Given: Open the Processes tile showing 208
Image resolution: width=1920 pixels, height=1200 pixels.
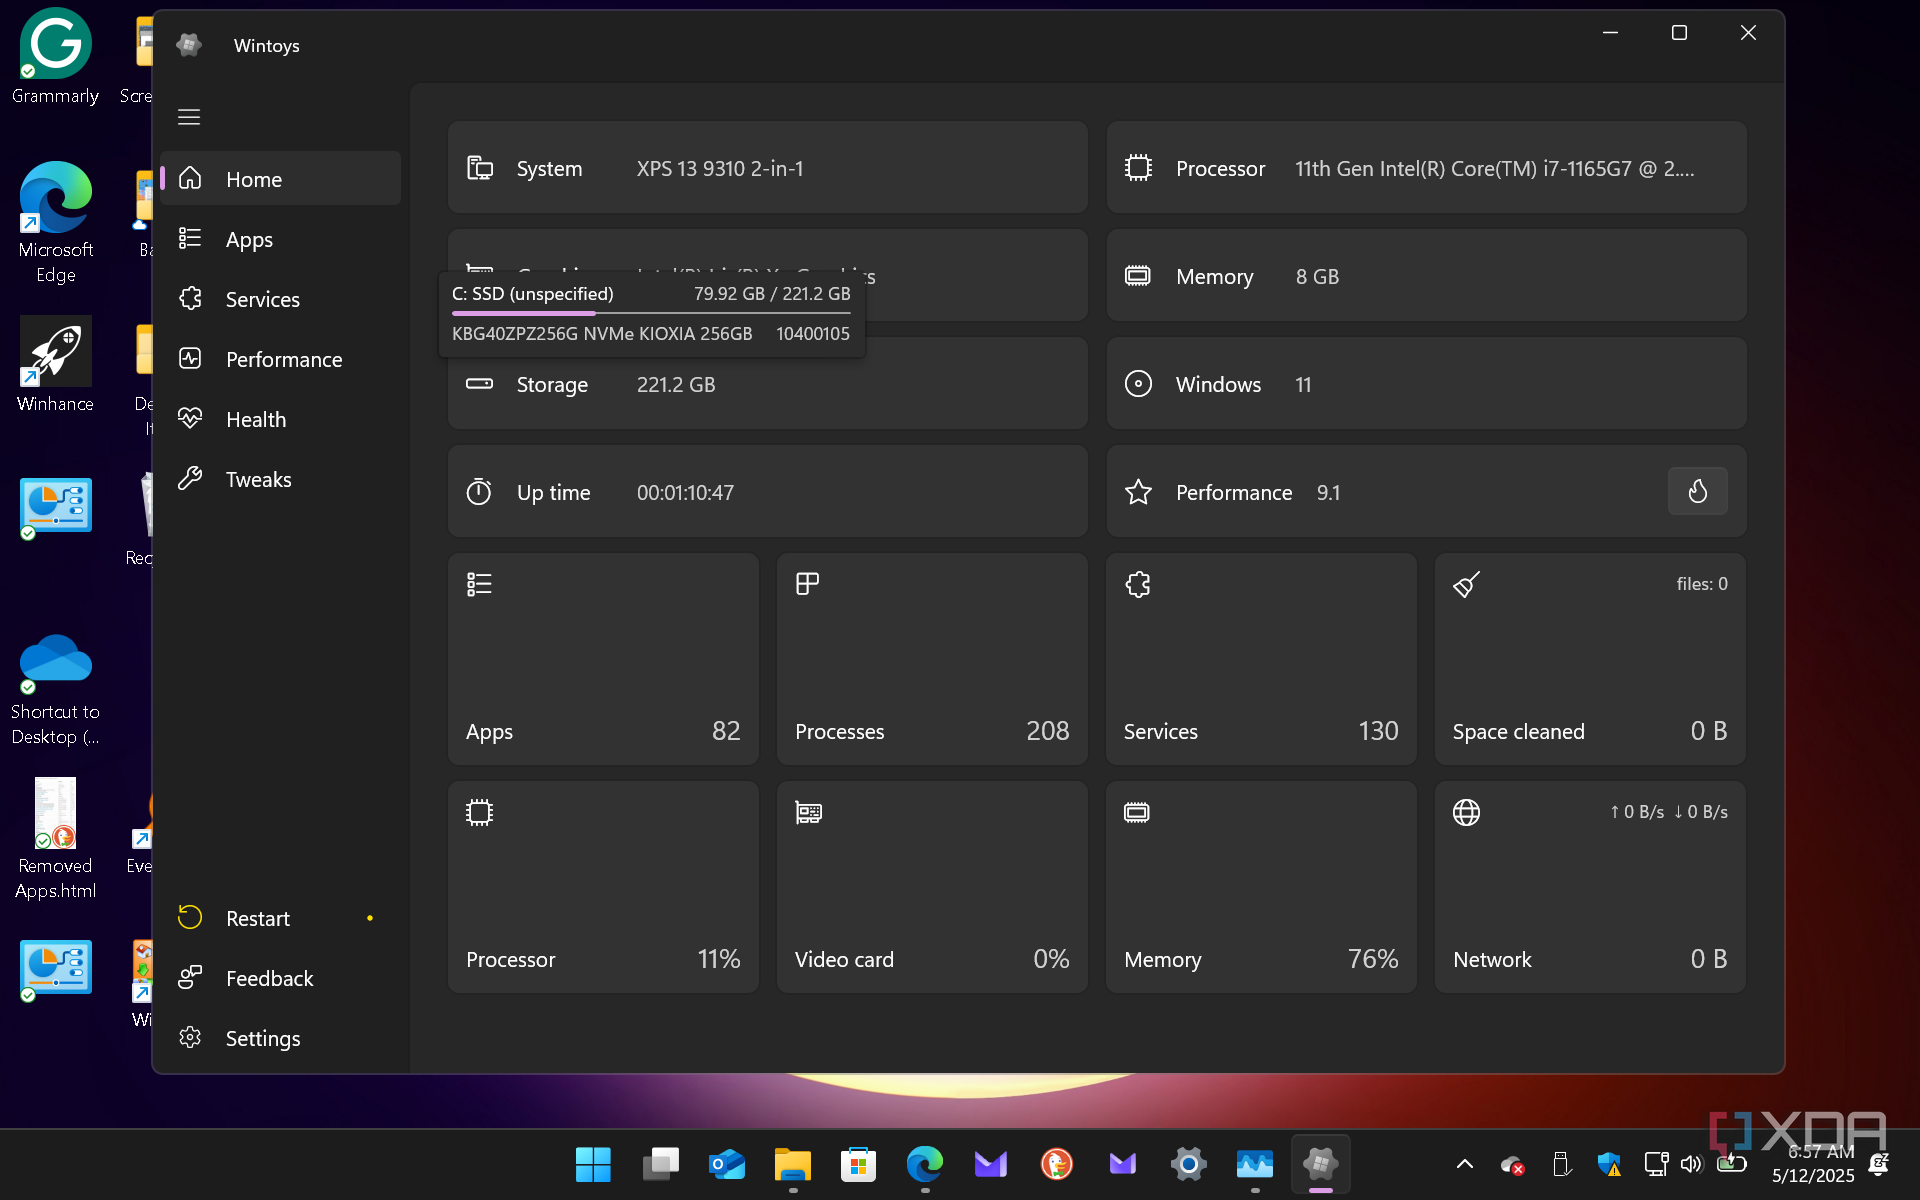Looking at the screenshot, I should coord(932,659).
